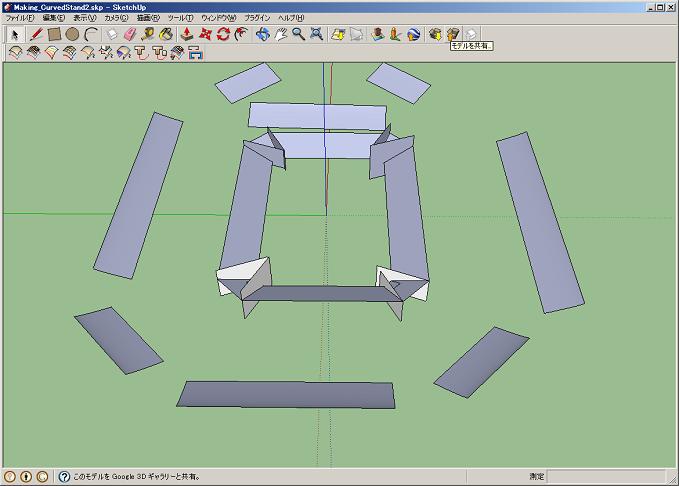Choose the Rectangle drawing tool
Screen dimensions: 679x486
(55, 34)
